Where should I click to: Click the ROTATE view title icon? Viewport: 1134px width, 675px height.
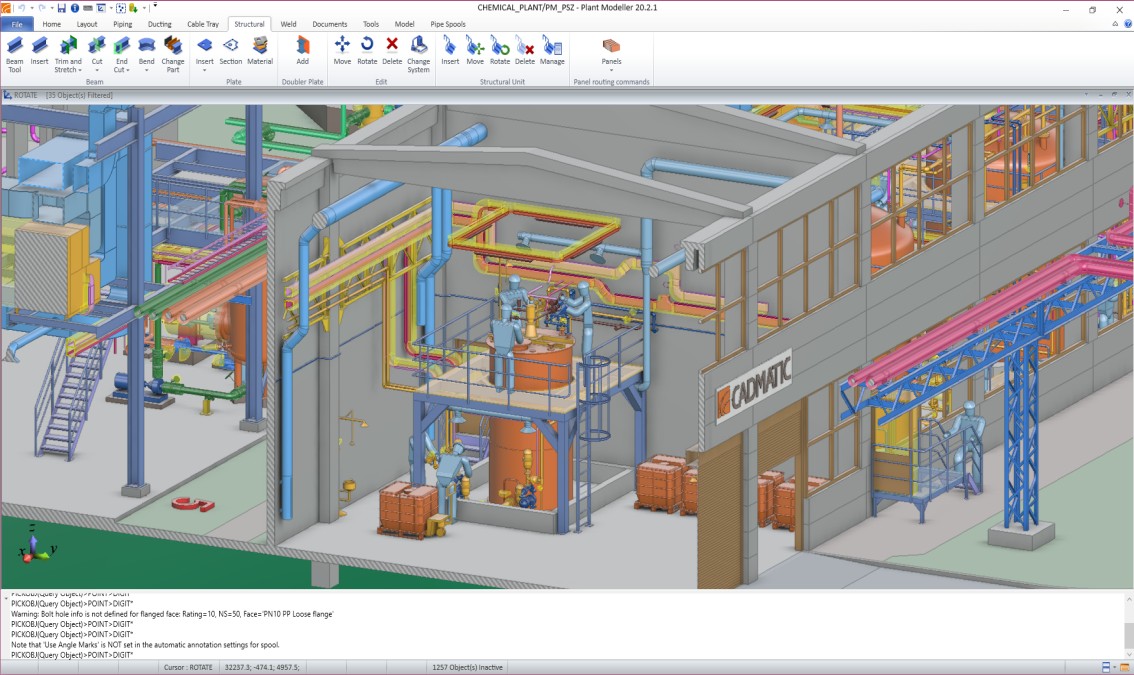click(x=7, y=95)
